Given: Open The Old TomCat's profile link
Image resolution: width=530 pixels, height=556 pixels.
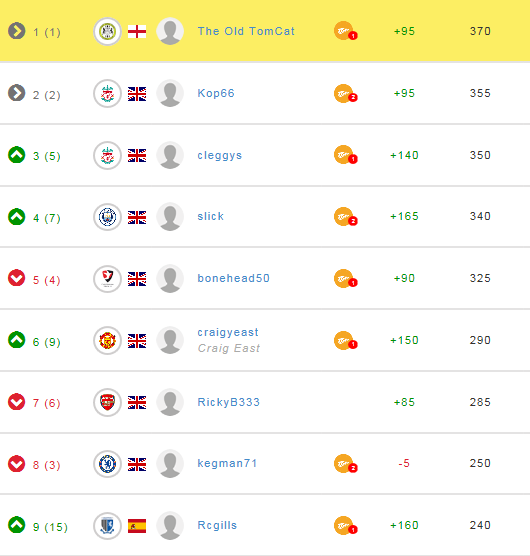Looking at the screenshot, I should 246,31.
